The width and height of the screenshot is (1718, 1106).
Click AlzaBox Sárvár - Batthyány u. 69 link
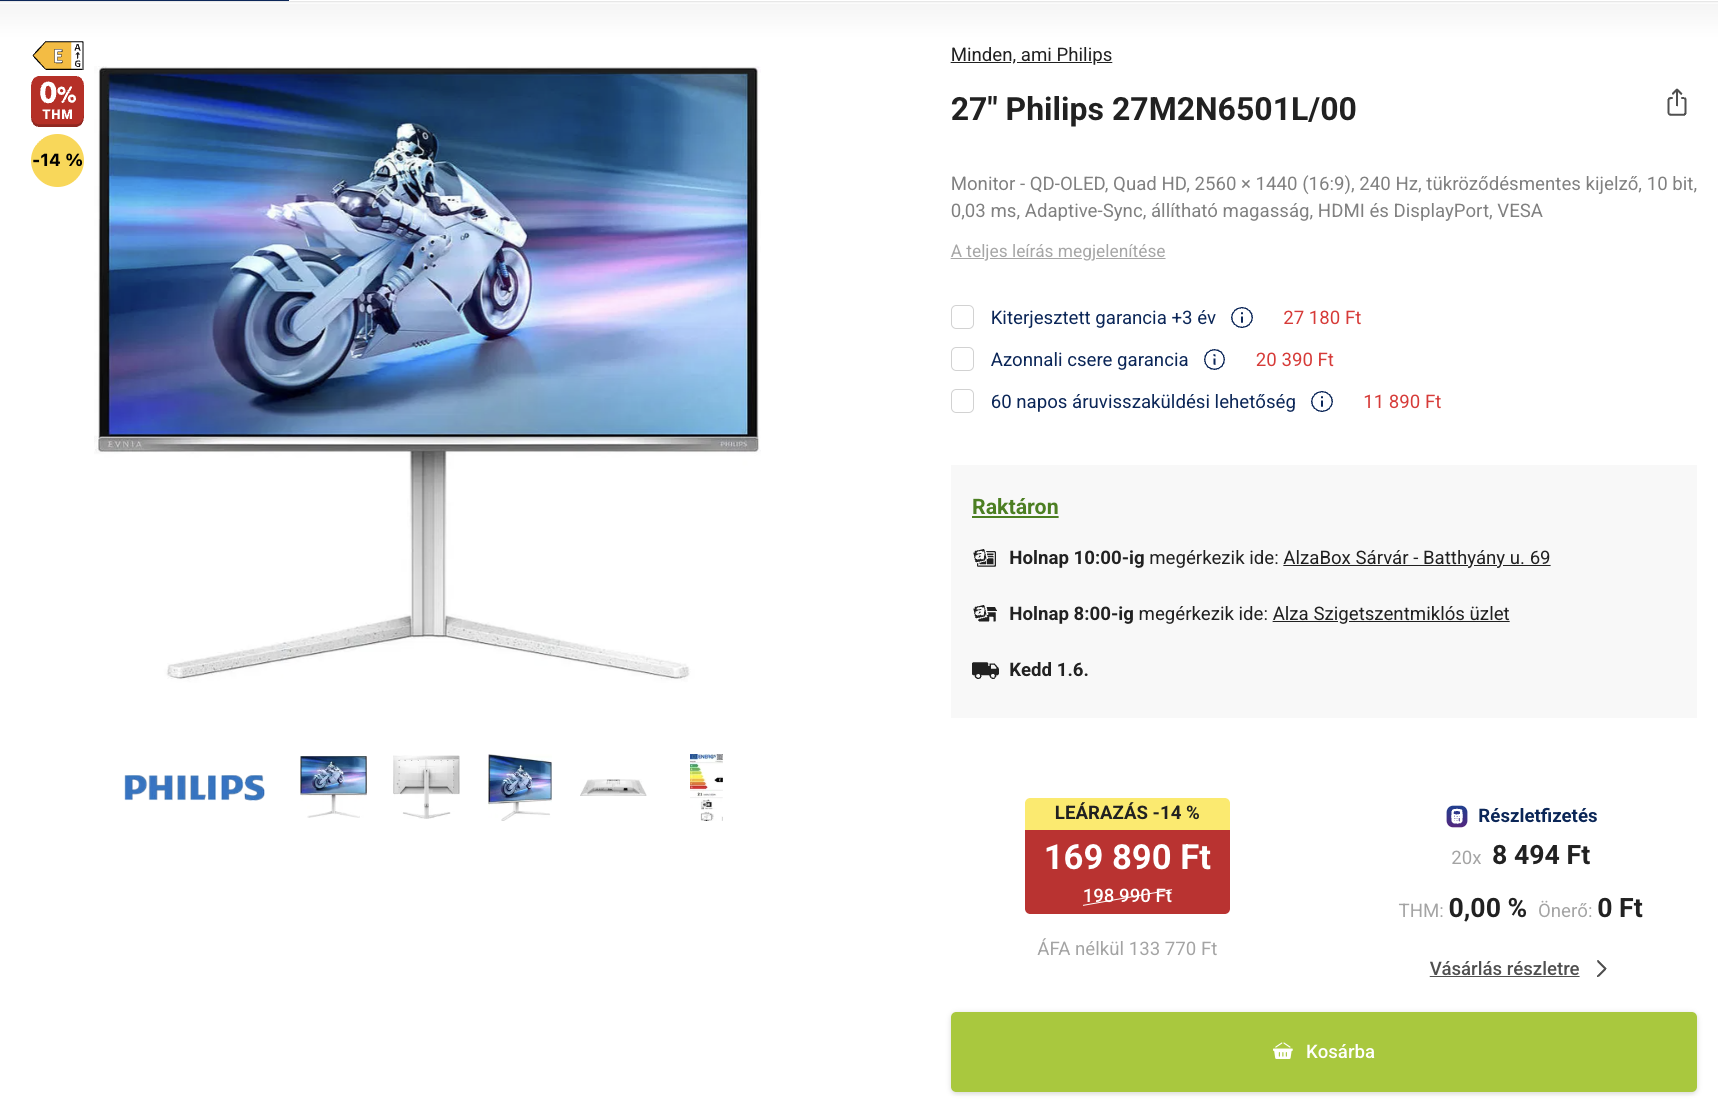point(1416,557)
